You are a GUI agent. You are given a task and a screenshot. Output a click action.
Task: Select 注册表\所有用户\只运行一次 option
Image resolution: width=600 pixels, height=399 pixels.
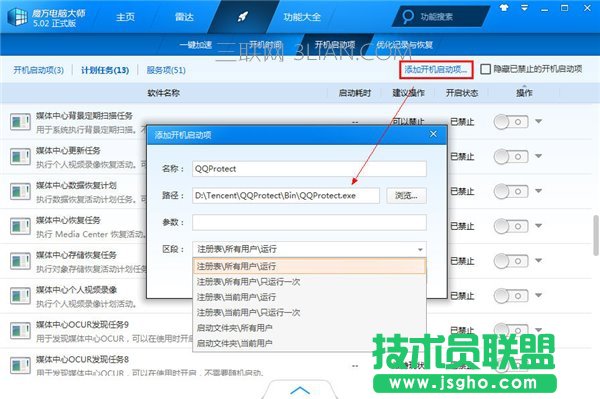[x=309, y=282]
